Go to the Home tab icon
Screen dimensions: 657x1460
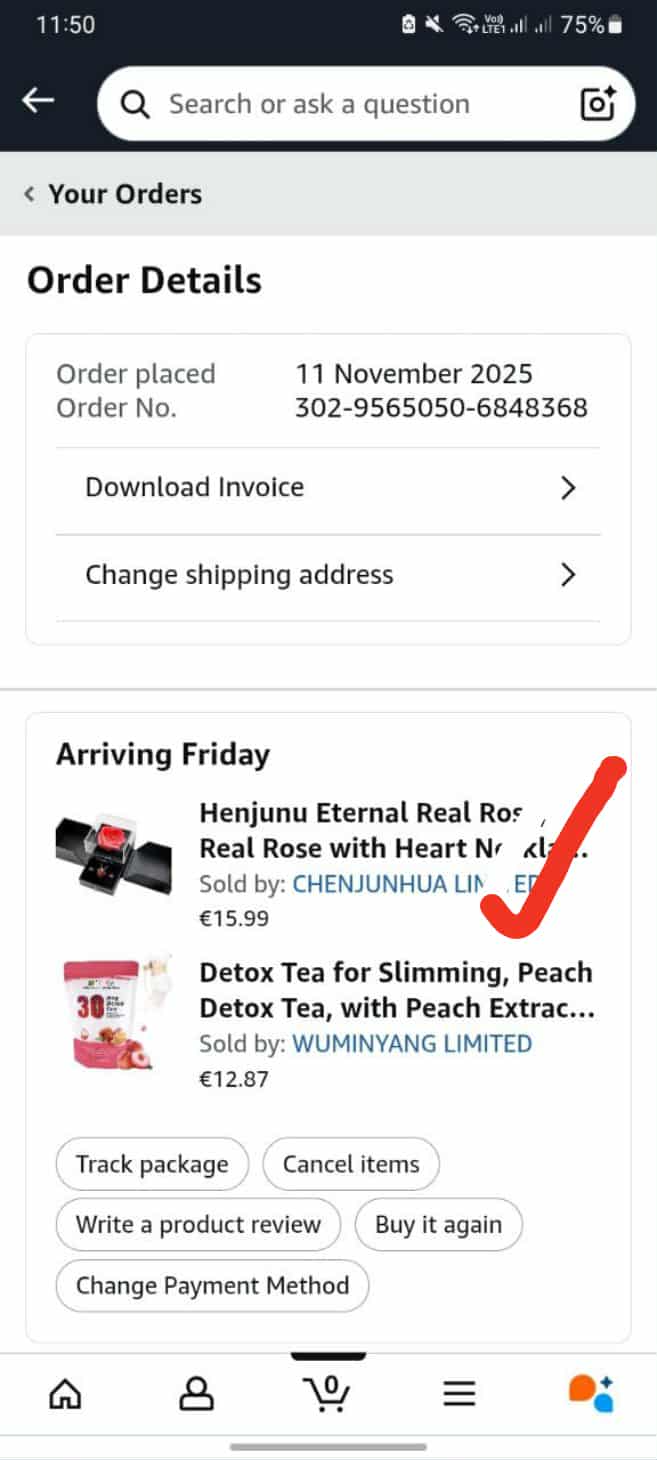(65, 1392)
